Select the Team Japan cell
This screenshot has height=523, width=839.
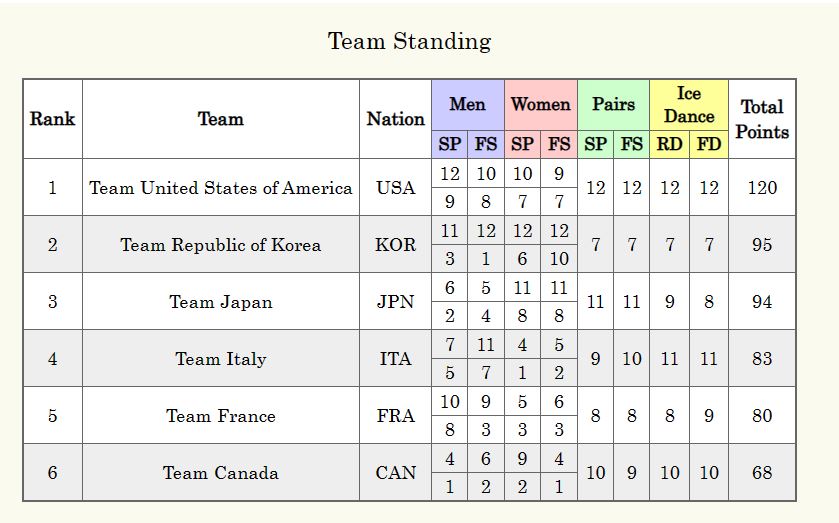point(220,302)
